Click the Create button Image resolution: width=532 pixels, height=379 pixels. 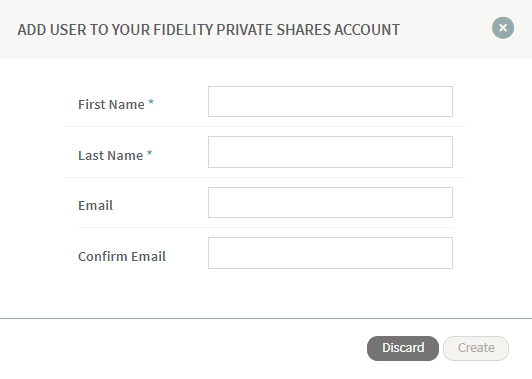click(x=476, y=348)
